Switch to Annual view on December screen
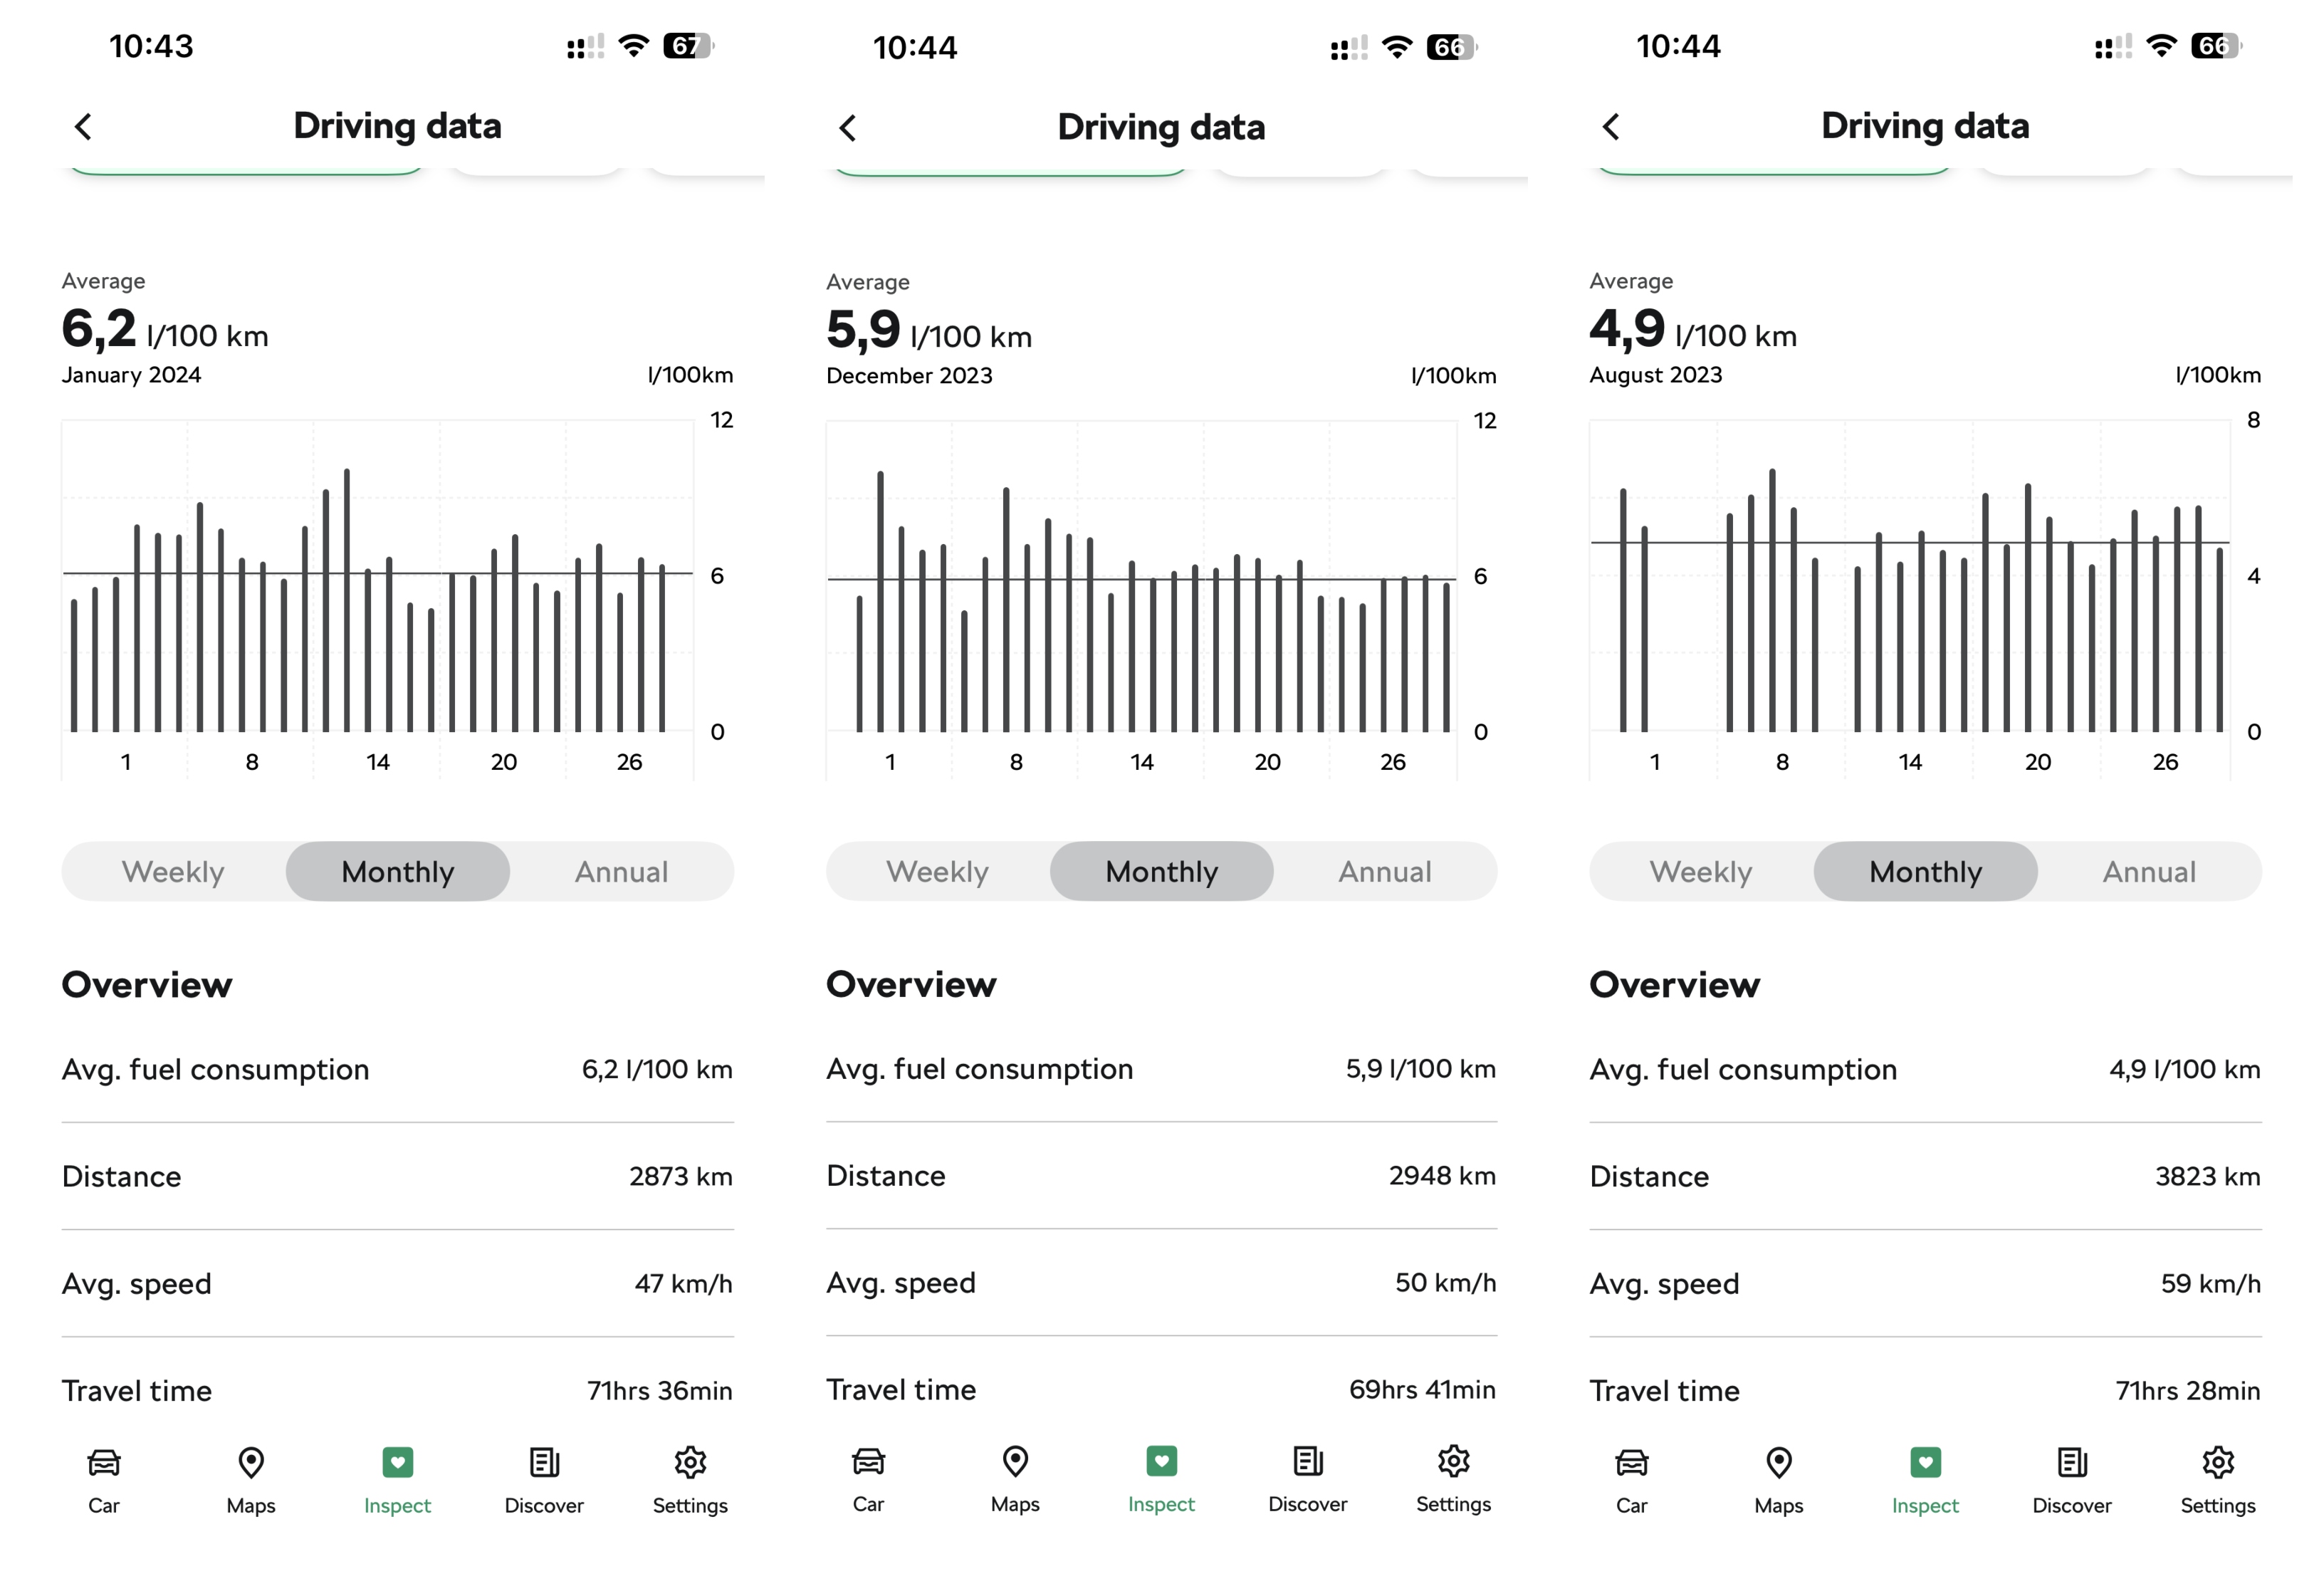 coord(1385,871)
